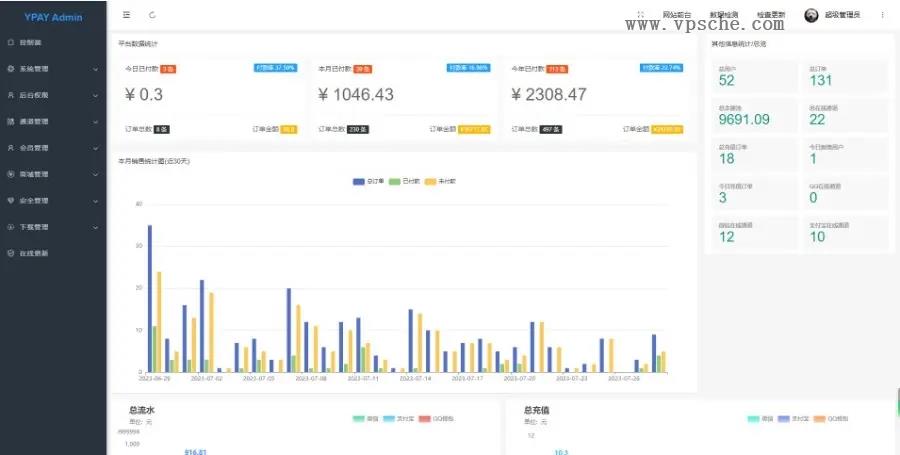Click the 控制台 home icon in sidebar
The image size is (900, 455).
click(10, 42)
